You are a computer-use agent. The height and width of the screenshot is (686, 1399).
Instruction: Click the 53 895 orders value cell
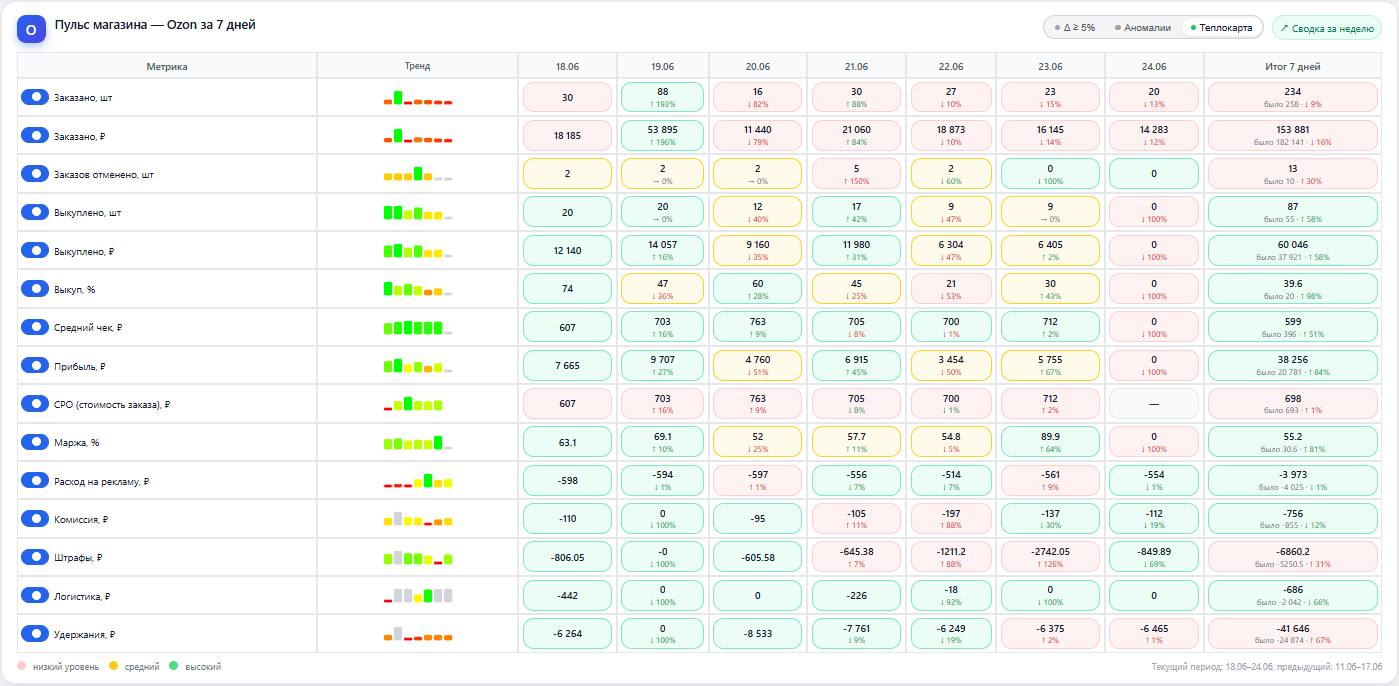click(663, 136)
